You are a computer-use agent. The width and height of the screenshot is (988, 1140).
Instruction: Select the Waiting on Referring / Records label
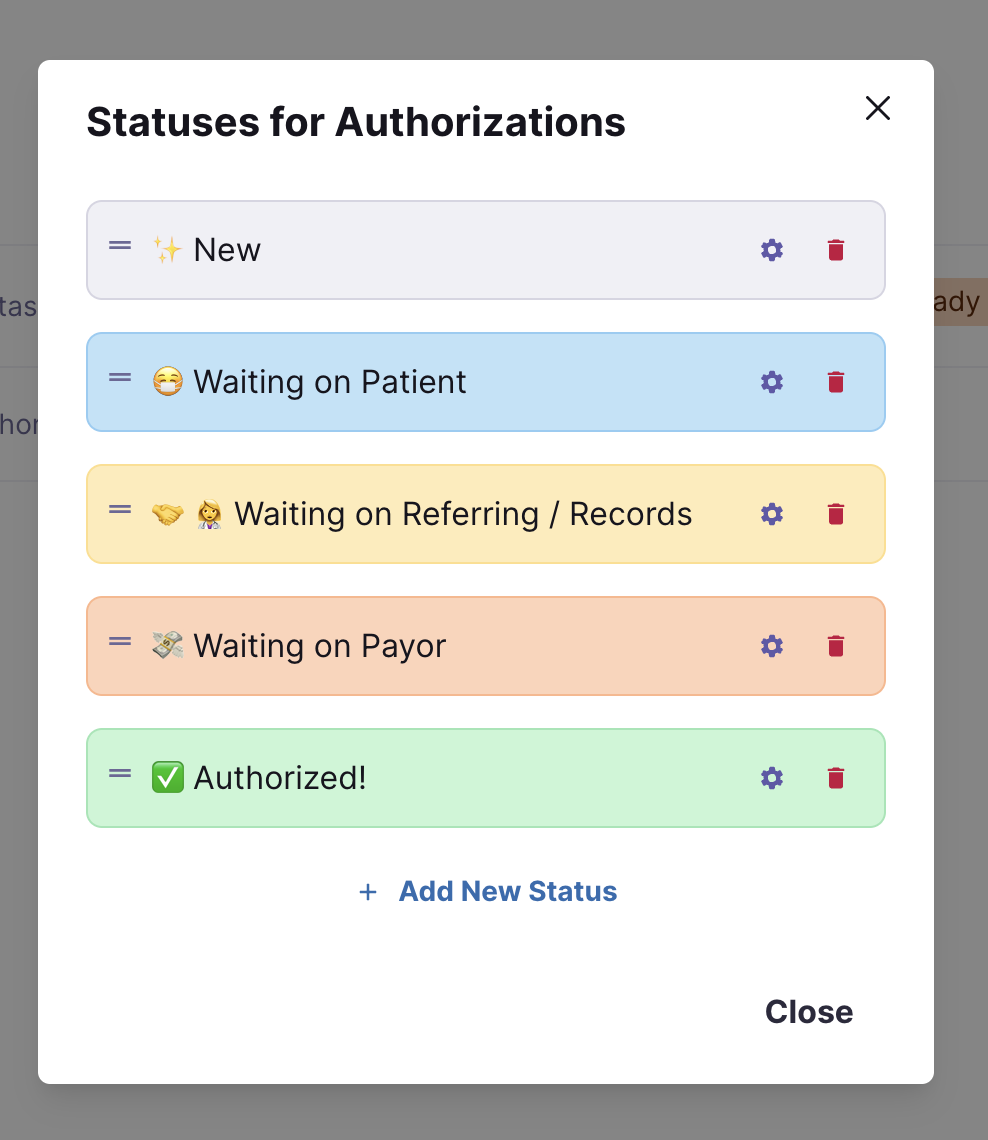pos(463,514)
